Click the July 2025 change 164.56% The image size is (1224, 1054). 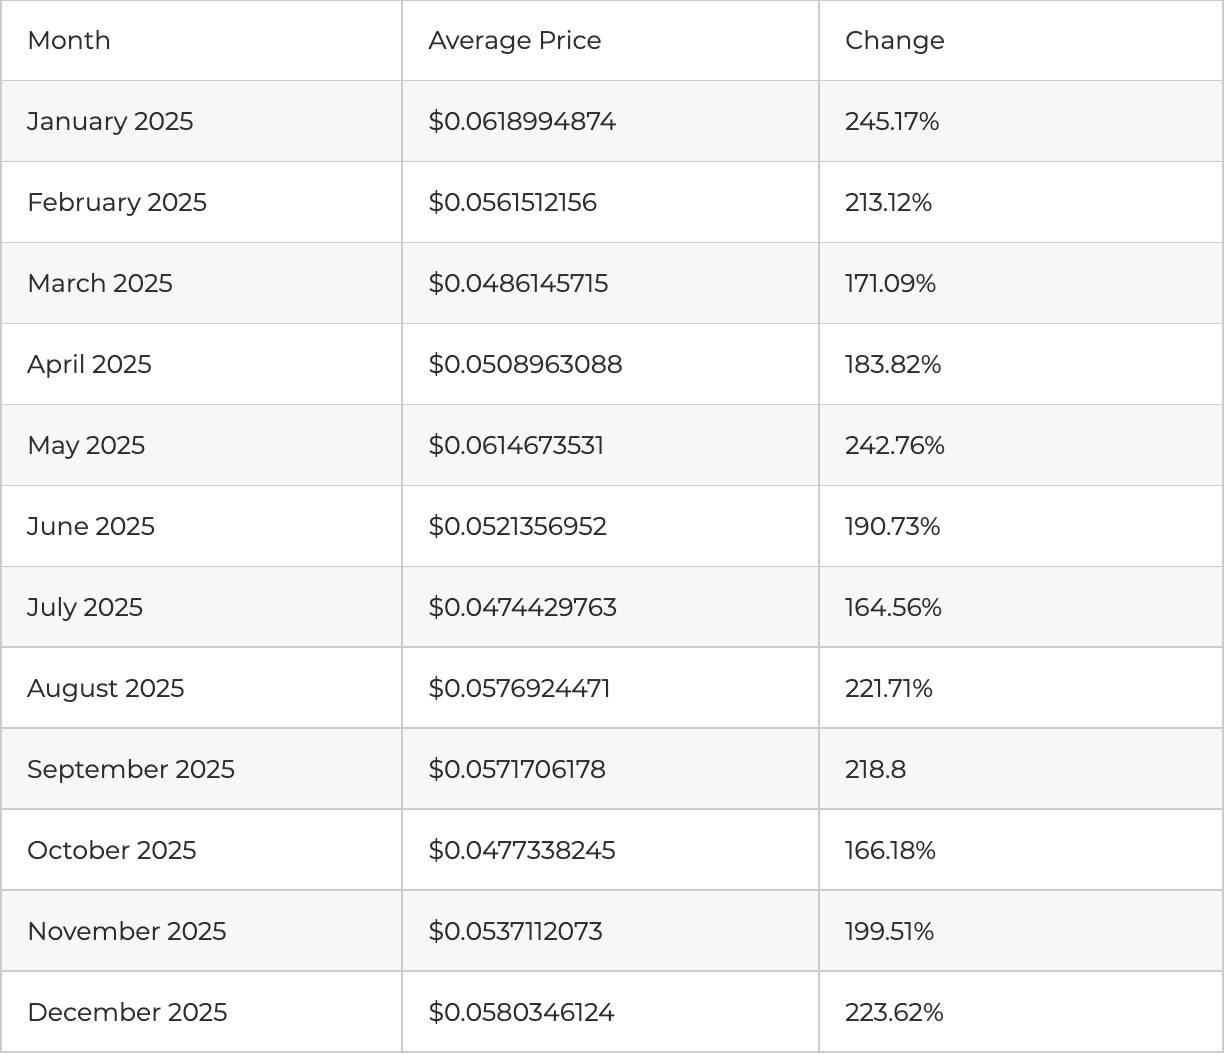coord(893,608)
